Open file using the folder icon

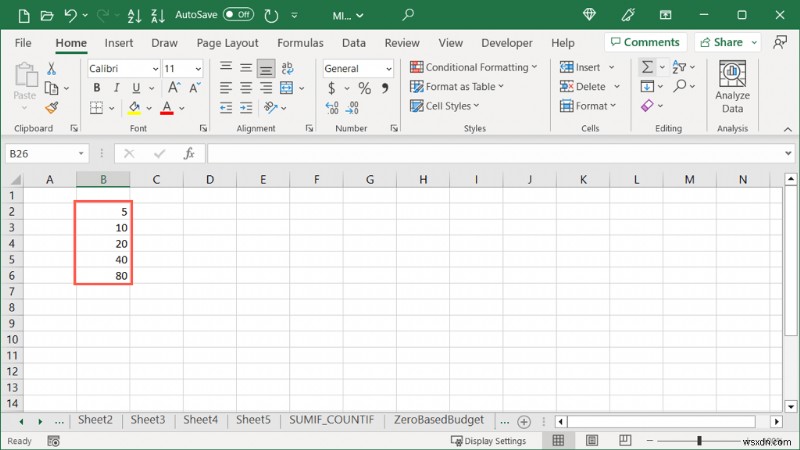pos(46,15)
